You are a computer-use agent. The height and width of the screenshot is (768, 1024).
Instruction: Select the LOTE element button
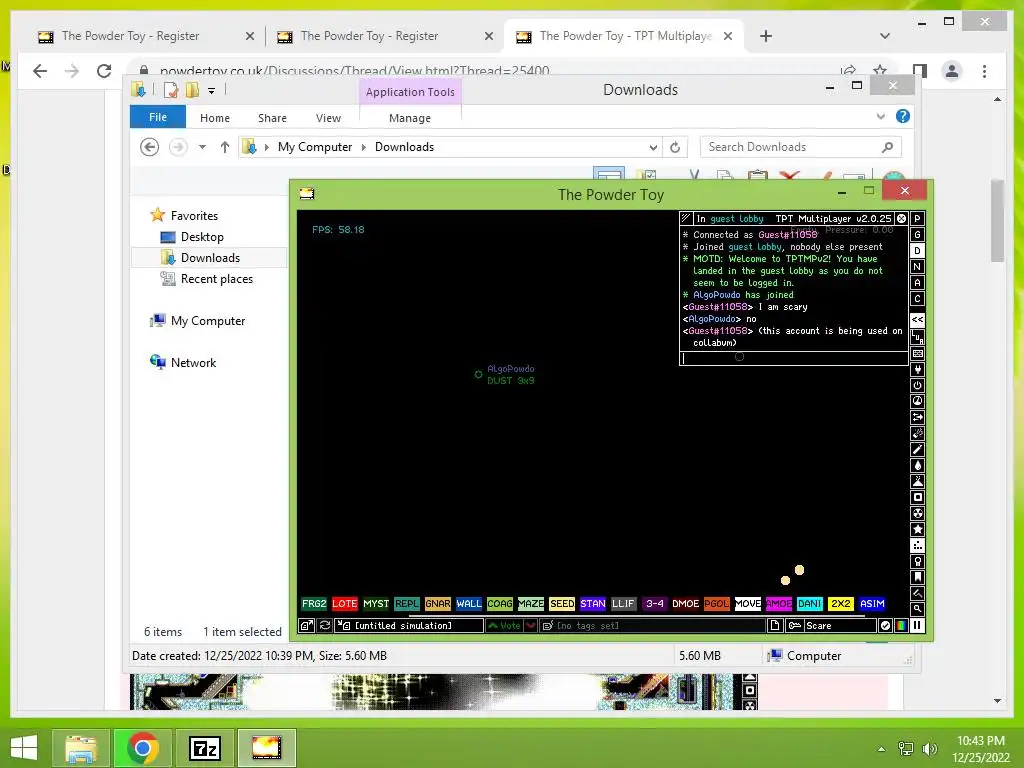[x=345, y=603]
